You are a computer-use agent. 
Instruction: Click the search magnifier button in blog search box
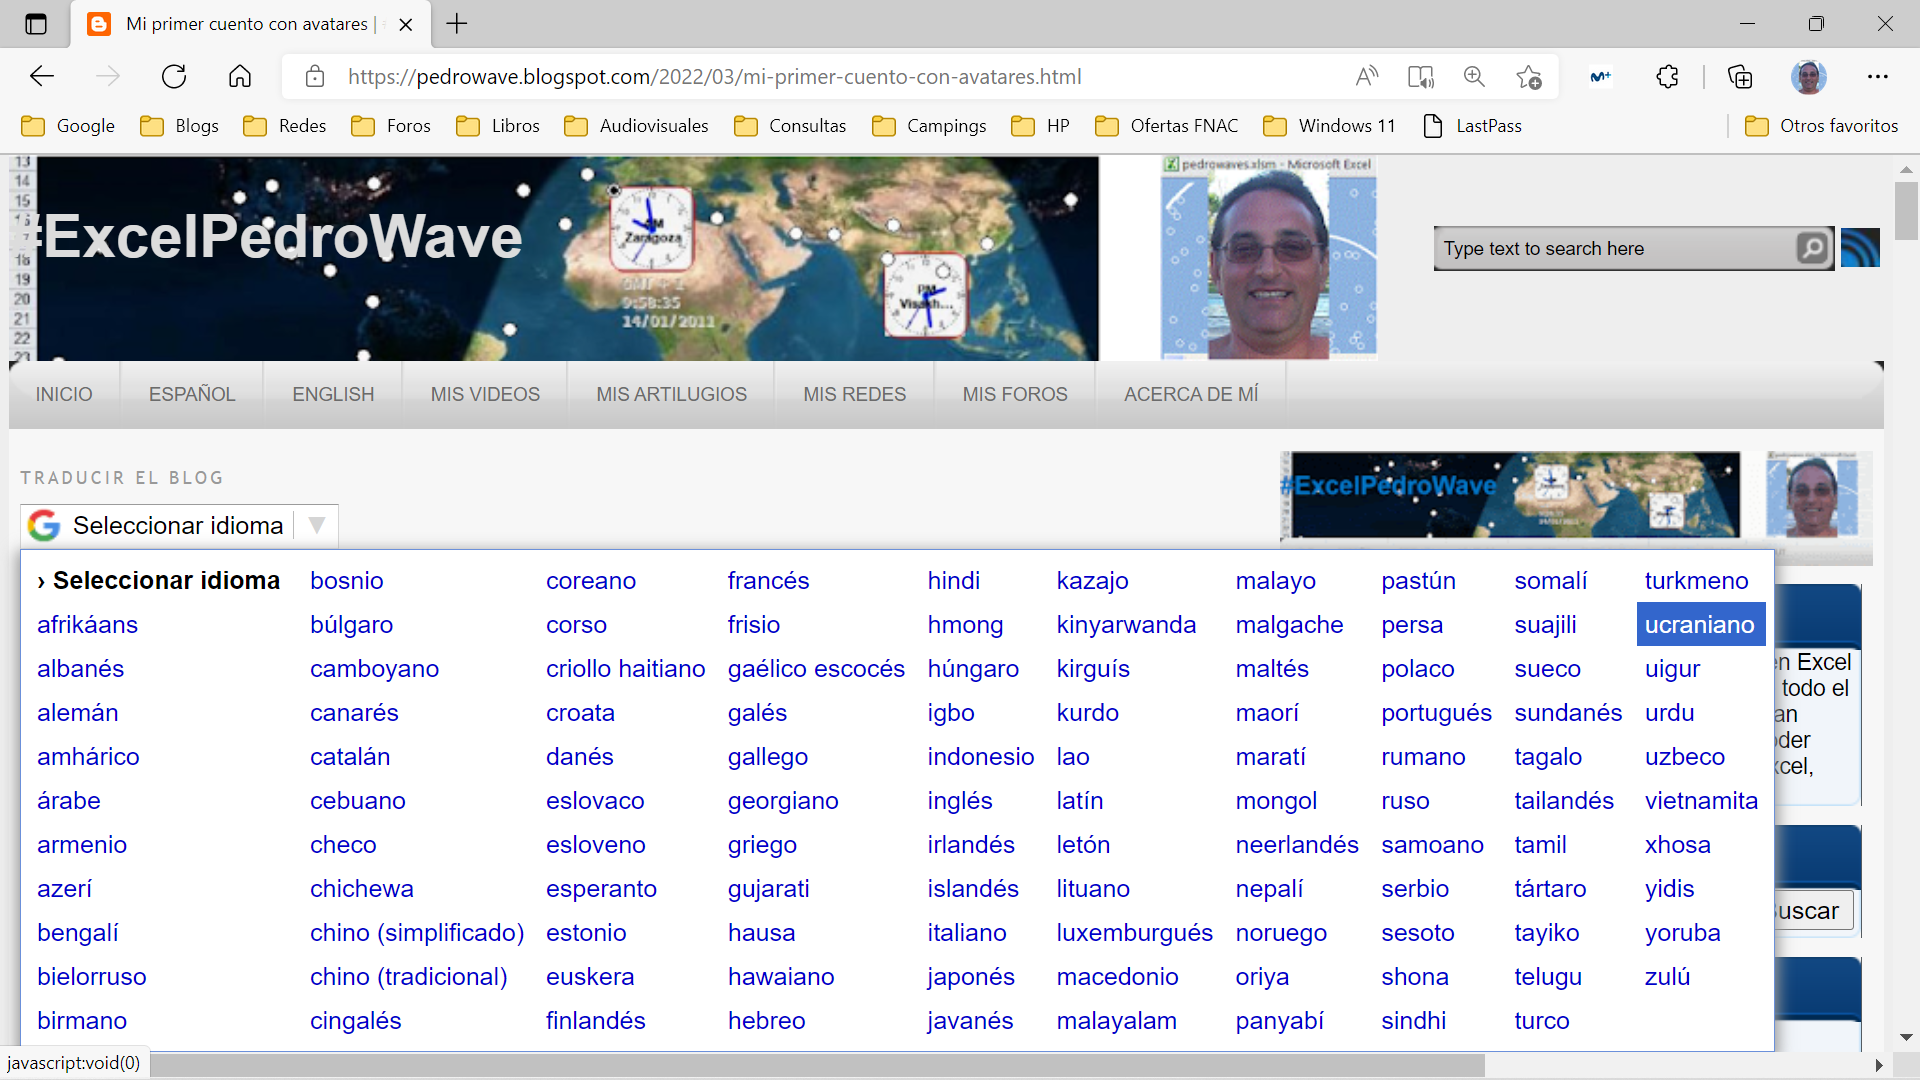[1812, 248]
